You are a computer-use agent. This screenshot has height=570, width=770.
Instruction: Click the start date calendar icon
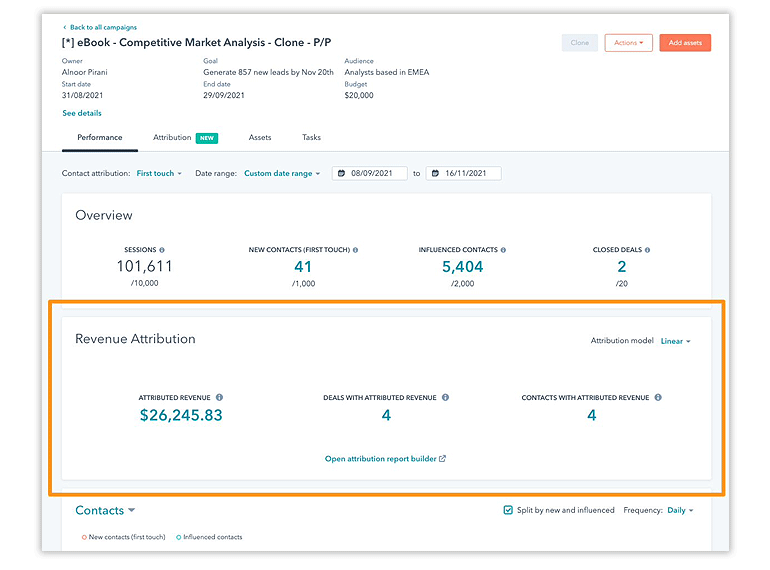click(x=341, y=173)
